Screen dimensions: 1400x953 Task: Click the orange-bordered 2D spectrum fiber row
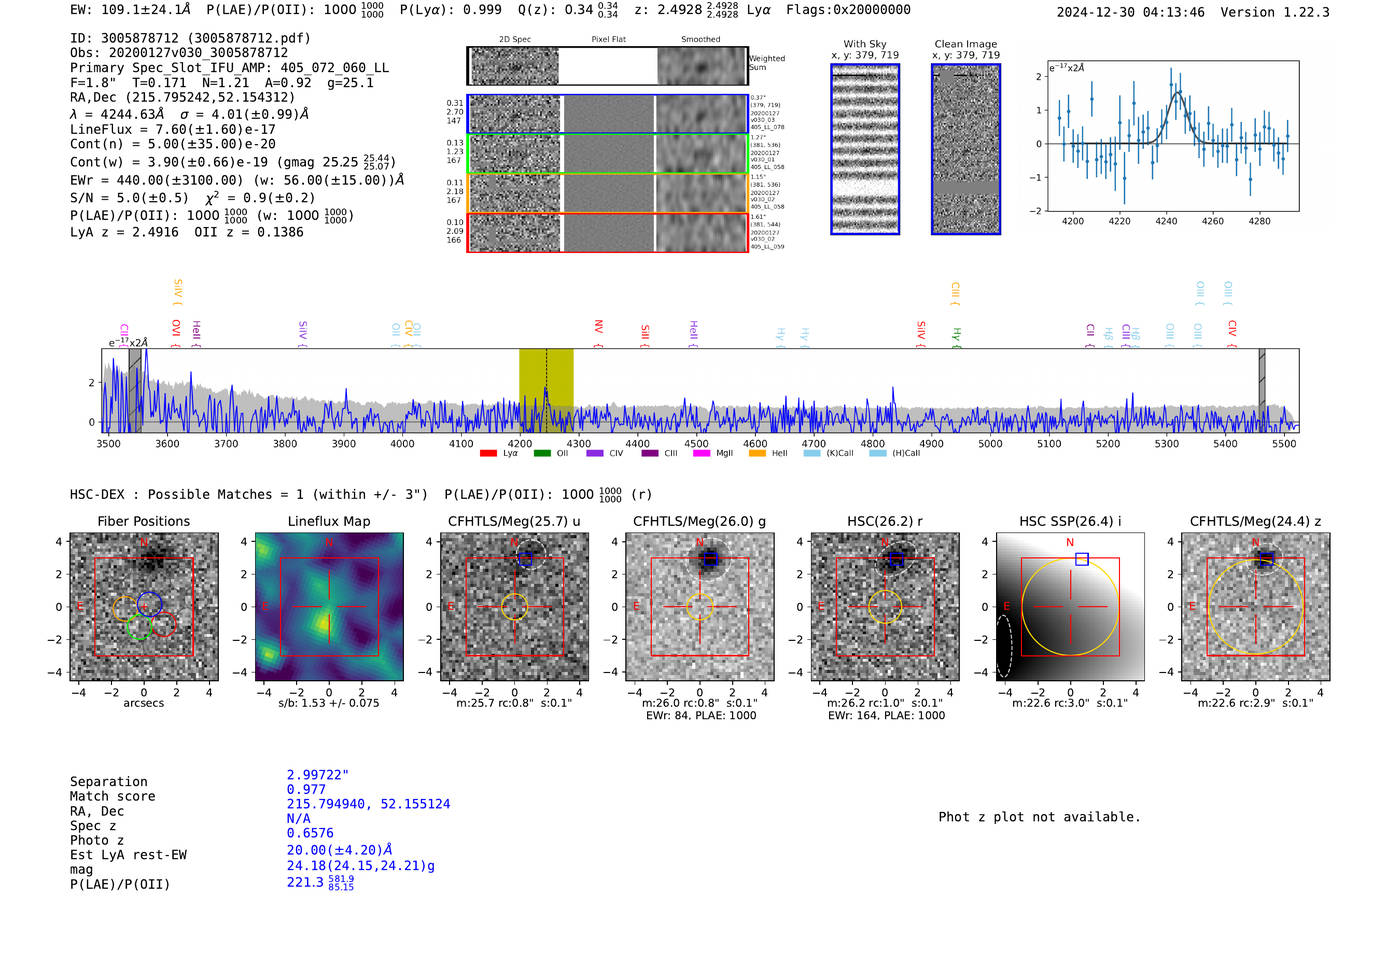pyautogui.click(x=607, y=193)
